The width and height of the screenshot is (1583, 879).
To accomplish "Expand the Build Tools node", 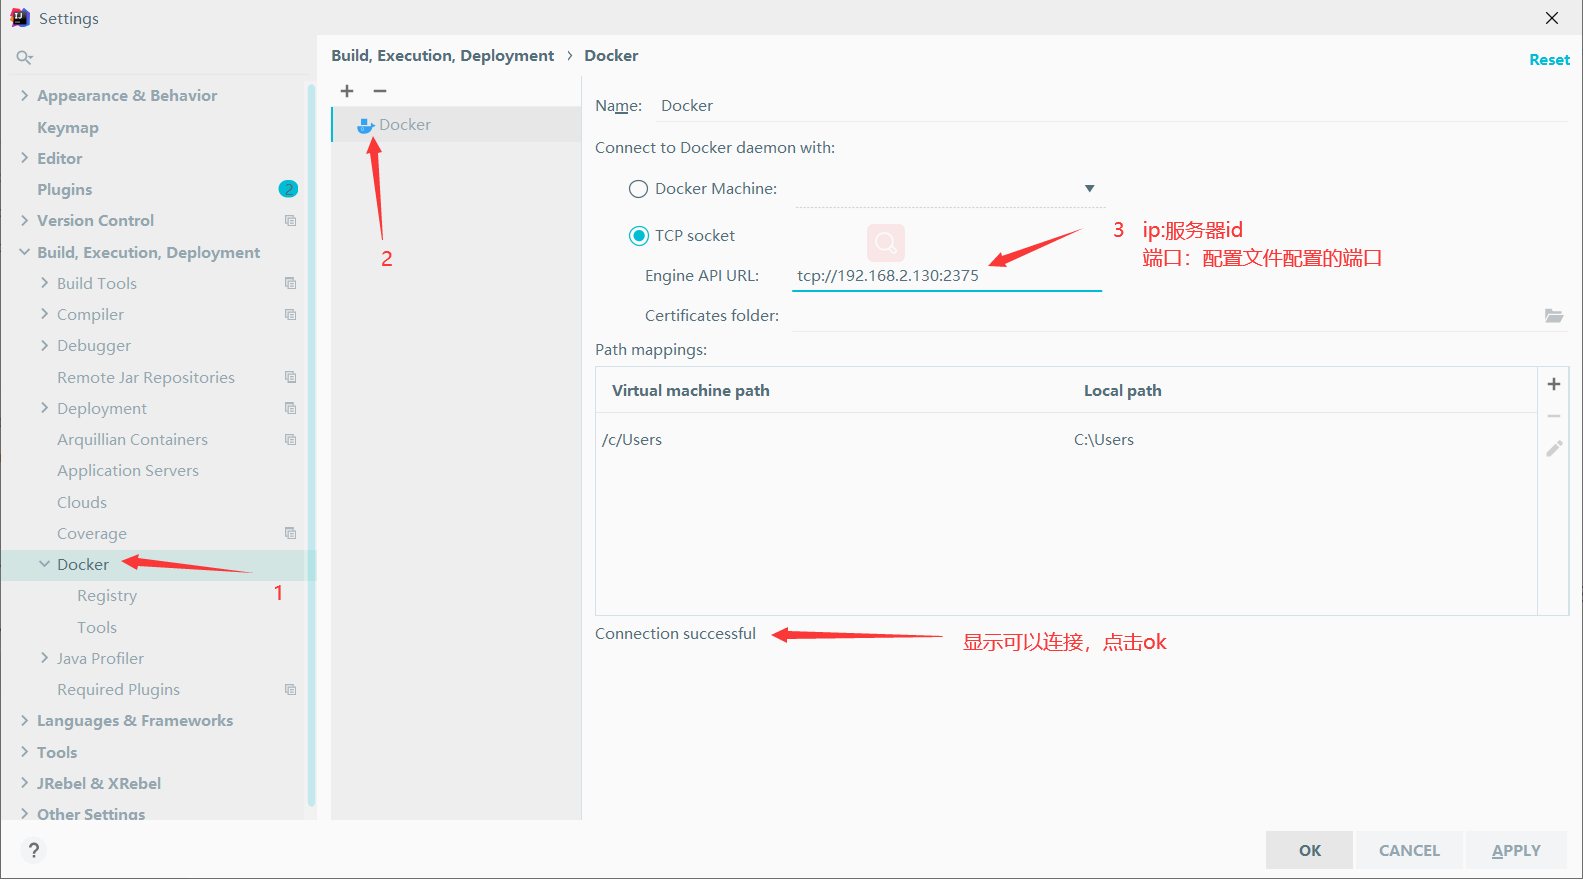I will 44,283.
